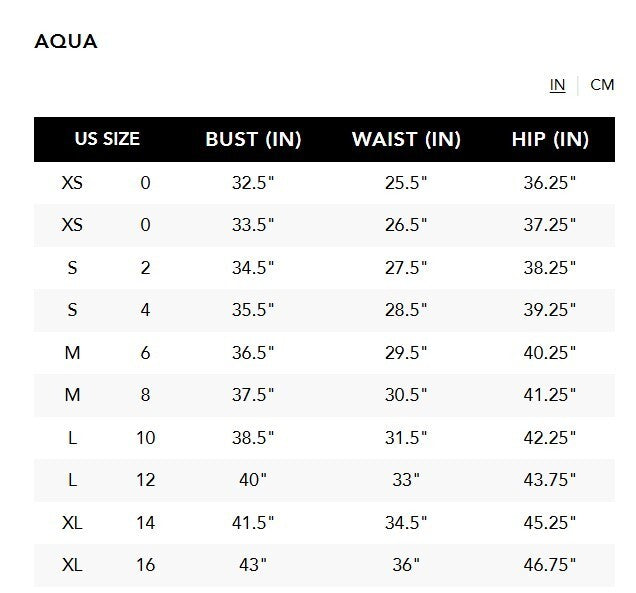Click the US SIZE column header
The image size is (636, 593).
coord(107,139)
